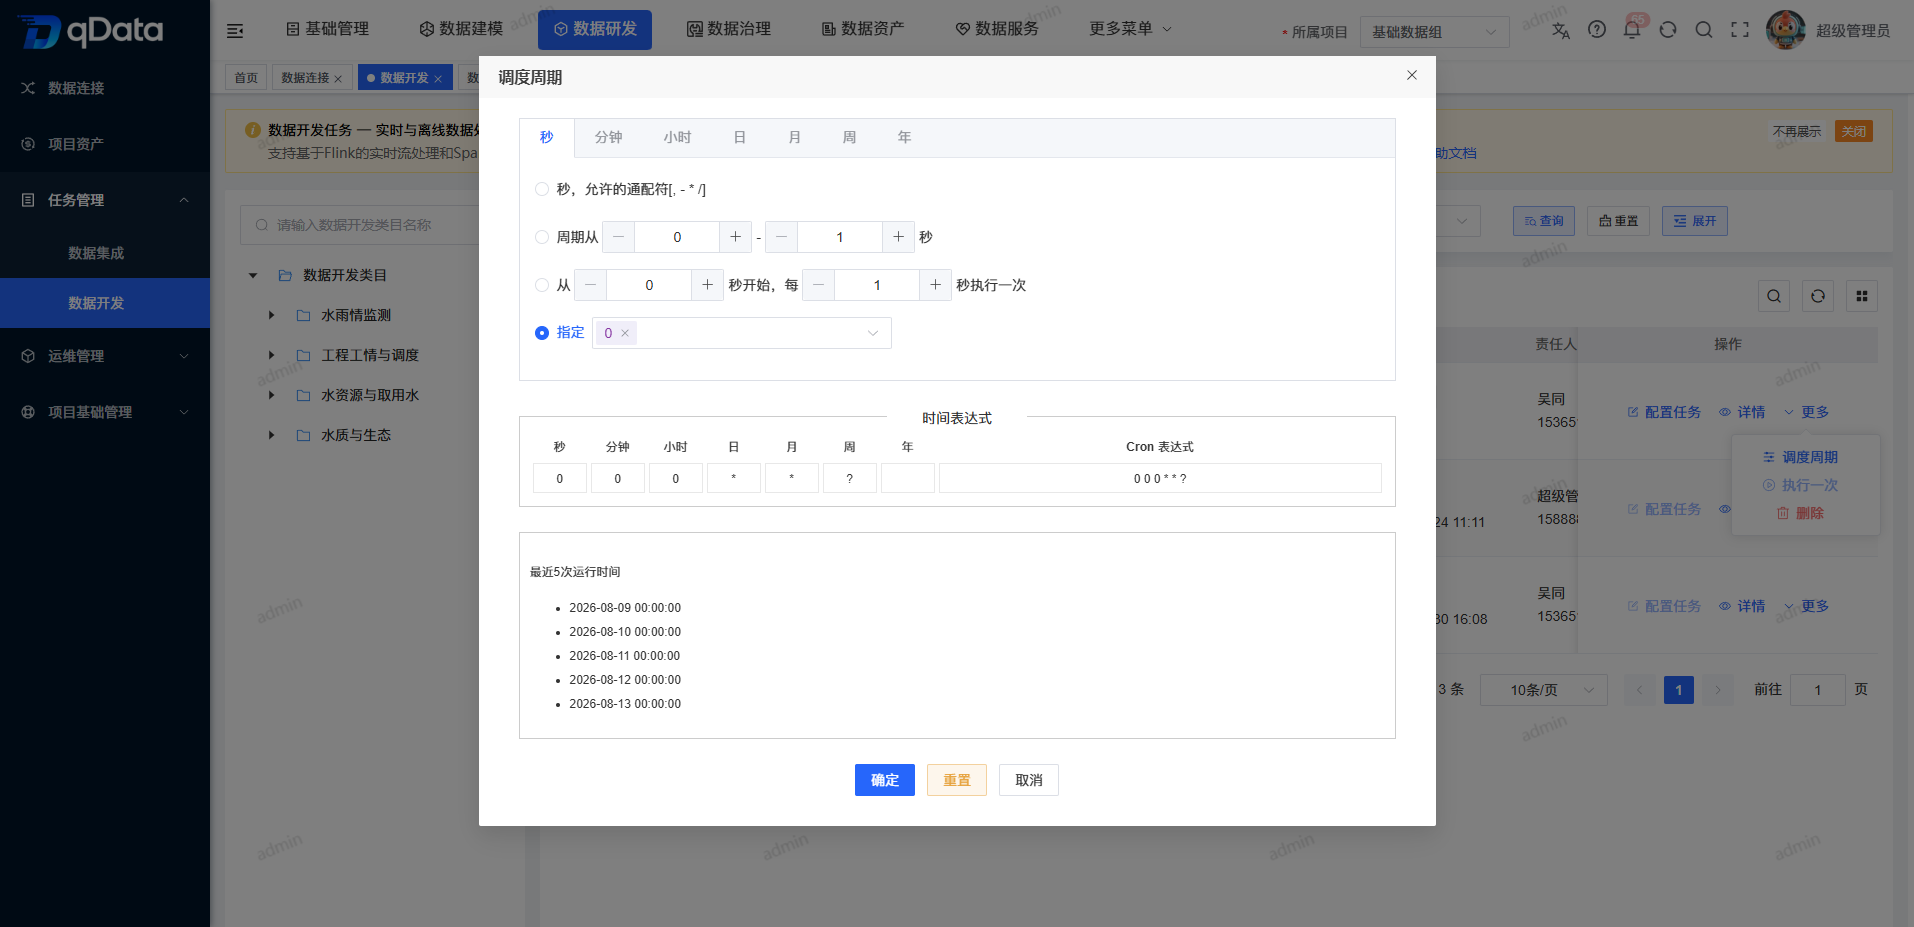
Task: Click the 关闭 button on notice banner
Action: pyautogui.click(x=1854, y=131)
